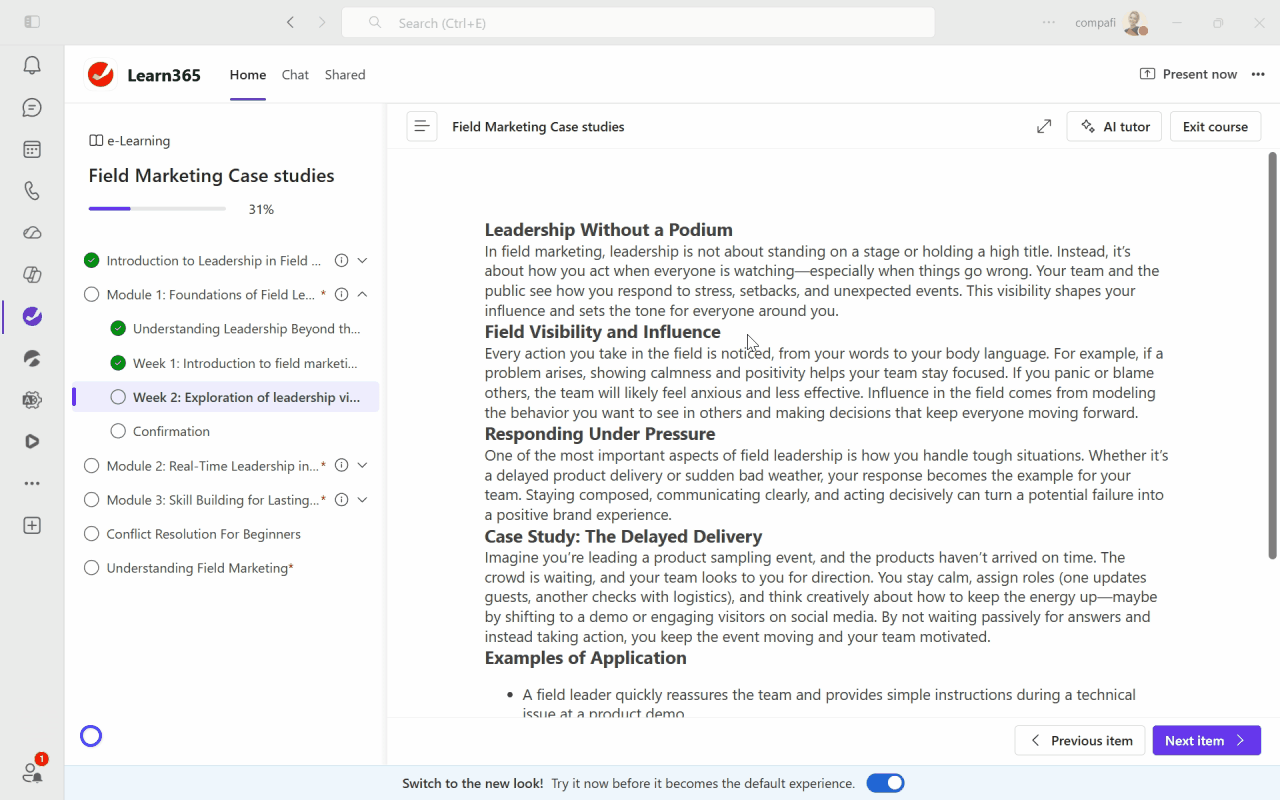This screenshot has height=800, width=1280.
Task: Toggle the course outline hamburger menu
Action: click(x=422, y=126)
